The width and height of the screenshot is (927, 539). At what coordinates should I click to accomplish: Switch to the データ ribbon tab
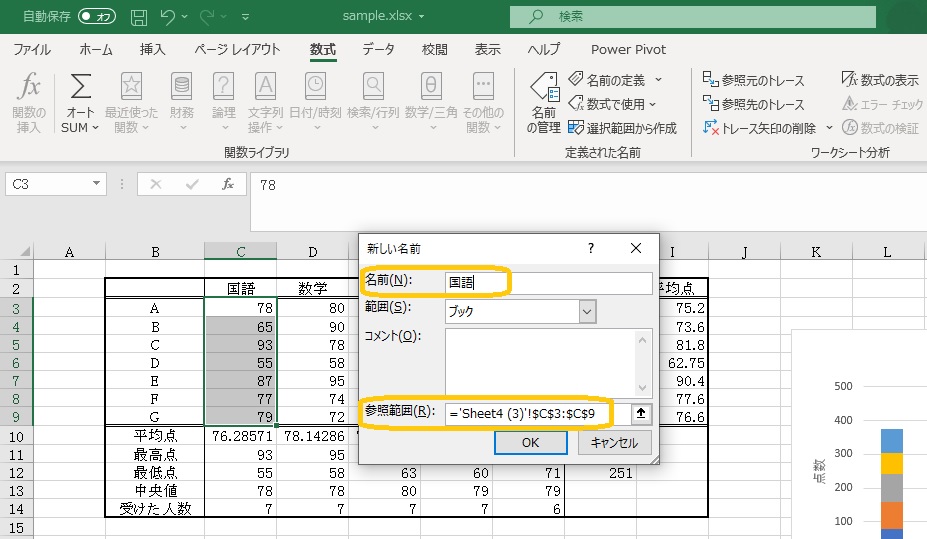[x=378, y=49]
